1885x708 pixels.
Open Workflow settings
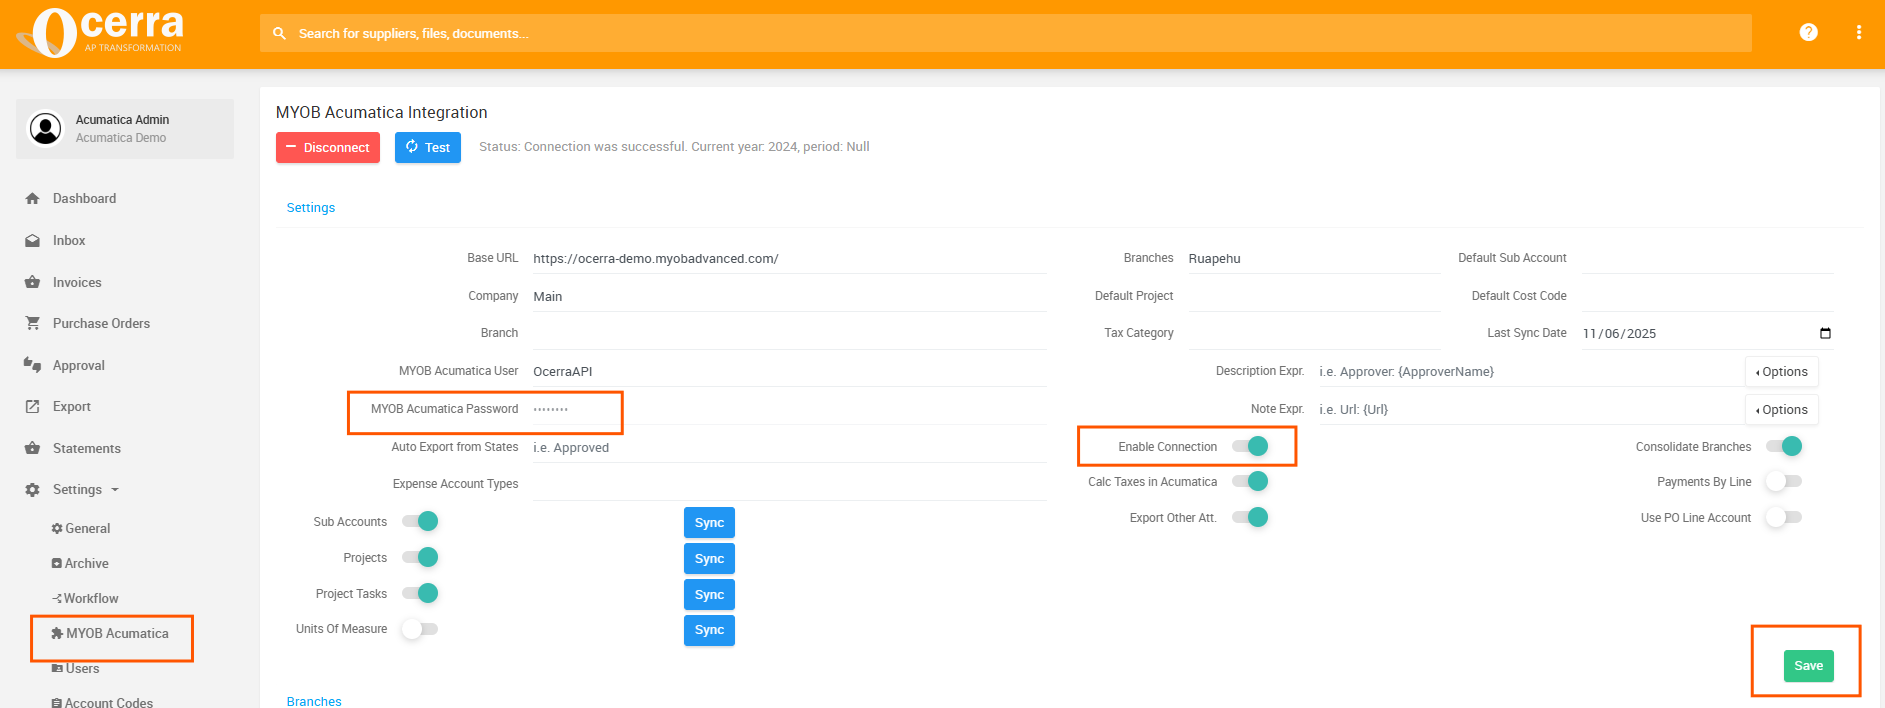pyautogui.click(x=85, y=598)
